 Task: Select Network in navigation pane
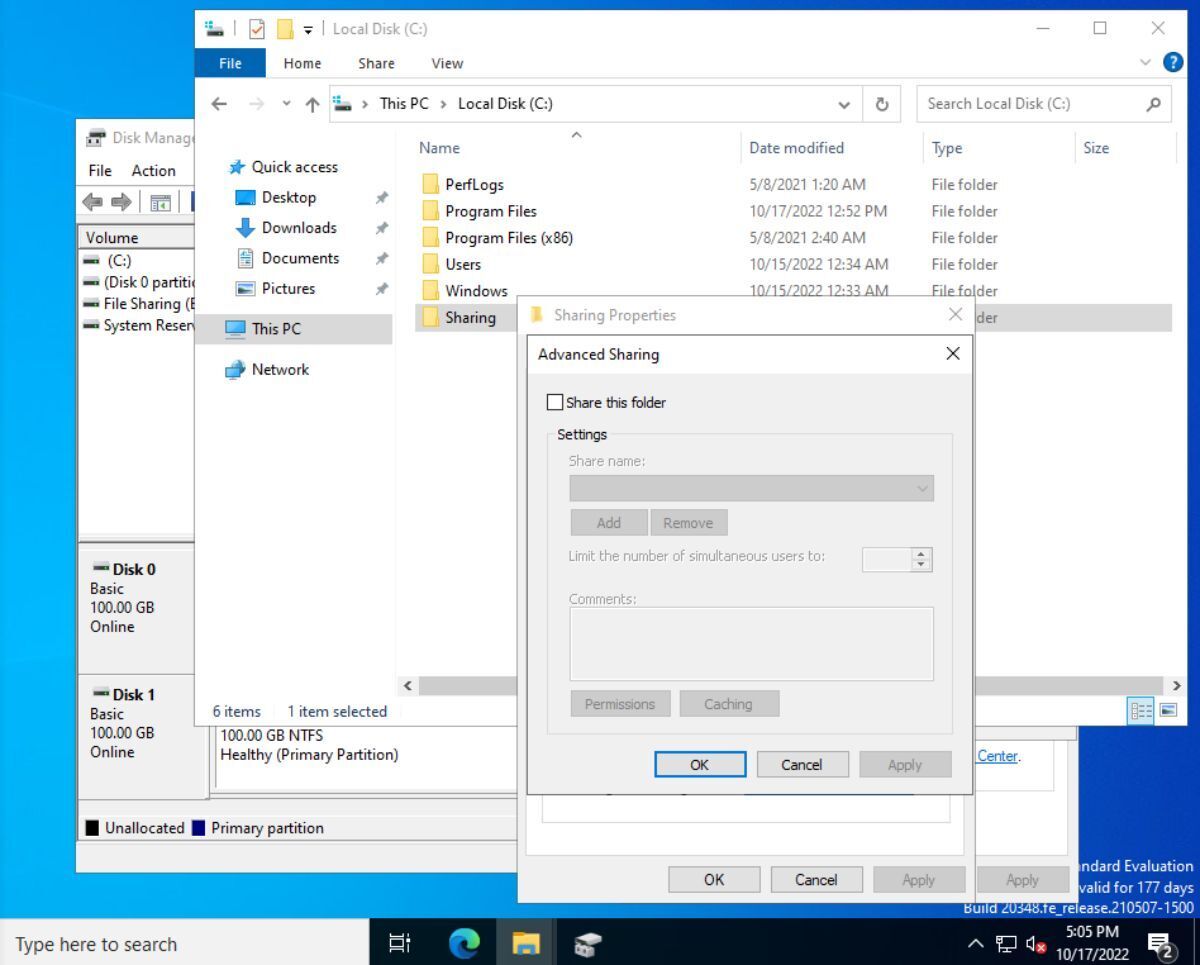pyautogui.click(x=280, y=369)
